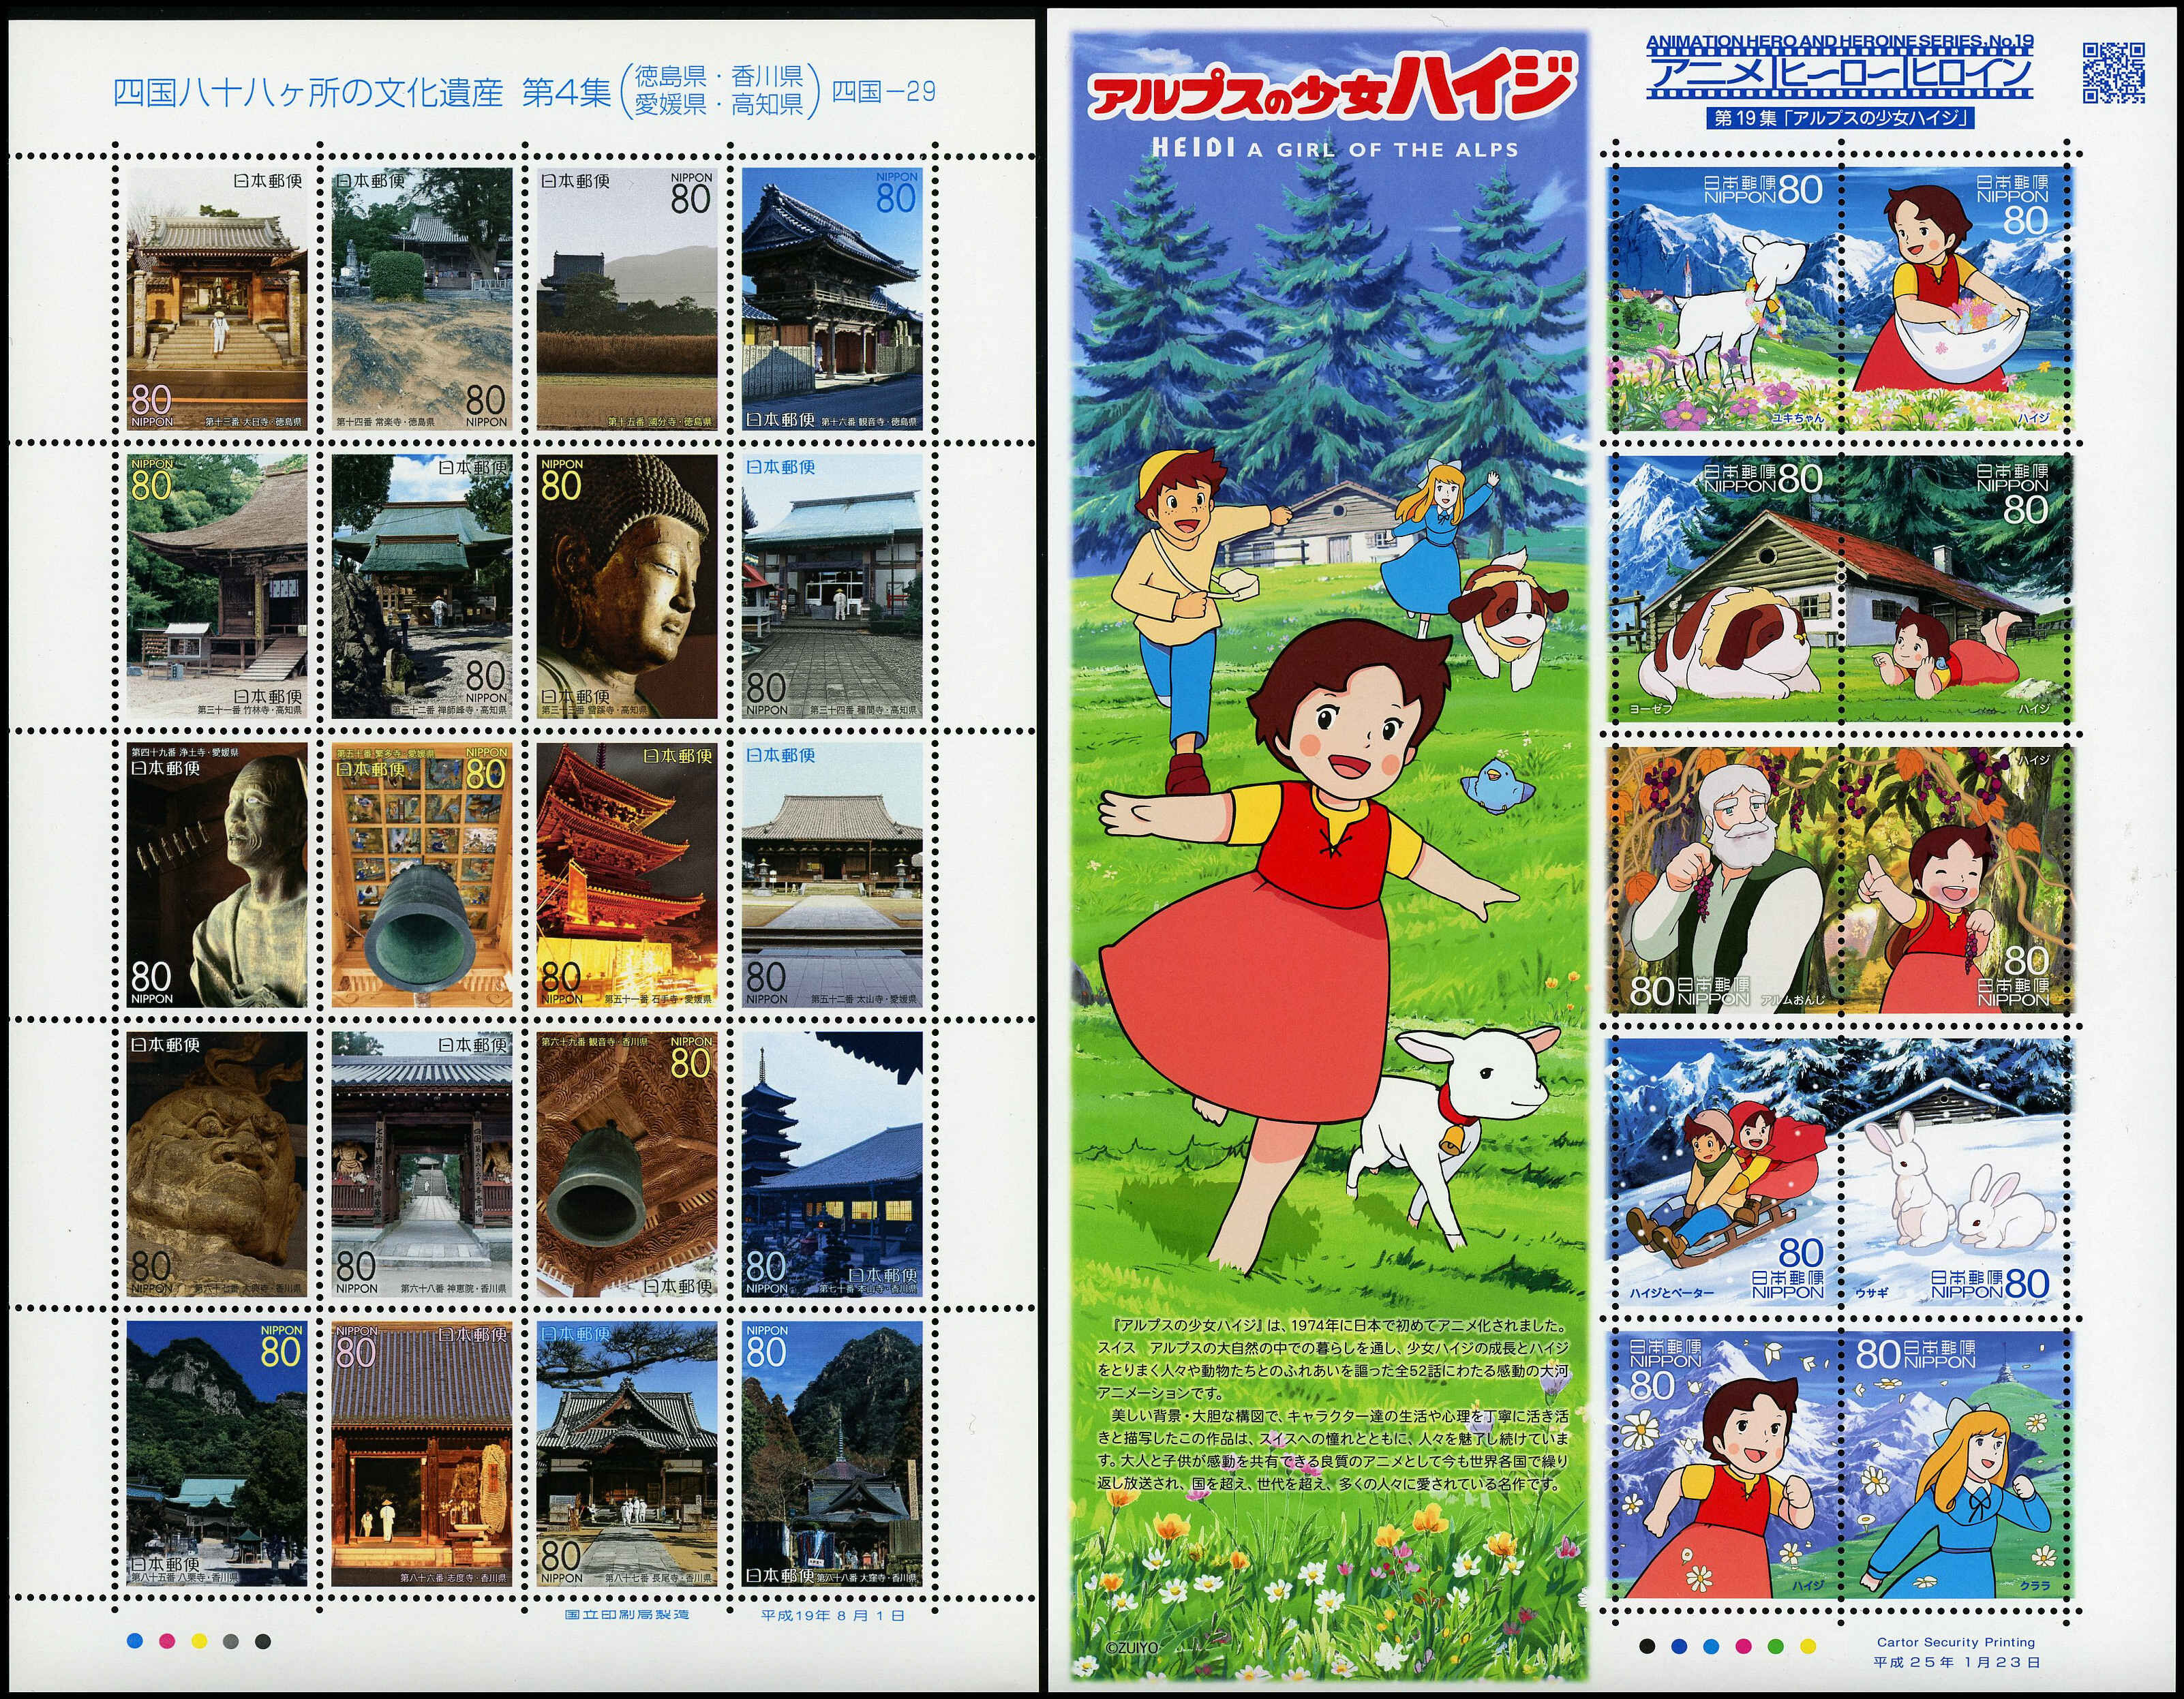Select the Okubo-ji temple mountain valley stamp
Viewport: 2184px width, 1699px height.
[x=832, y=1454]
